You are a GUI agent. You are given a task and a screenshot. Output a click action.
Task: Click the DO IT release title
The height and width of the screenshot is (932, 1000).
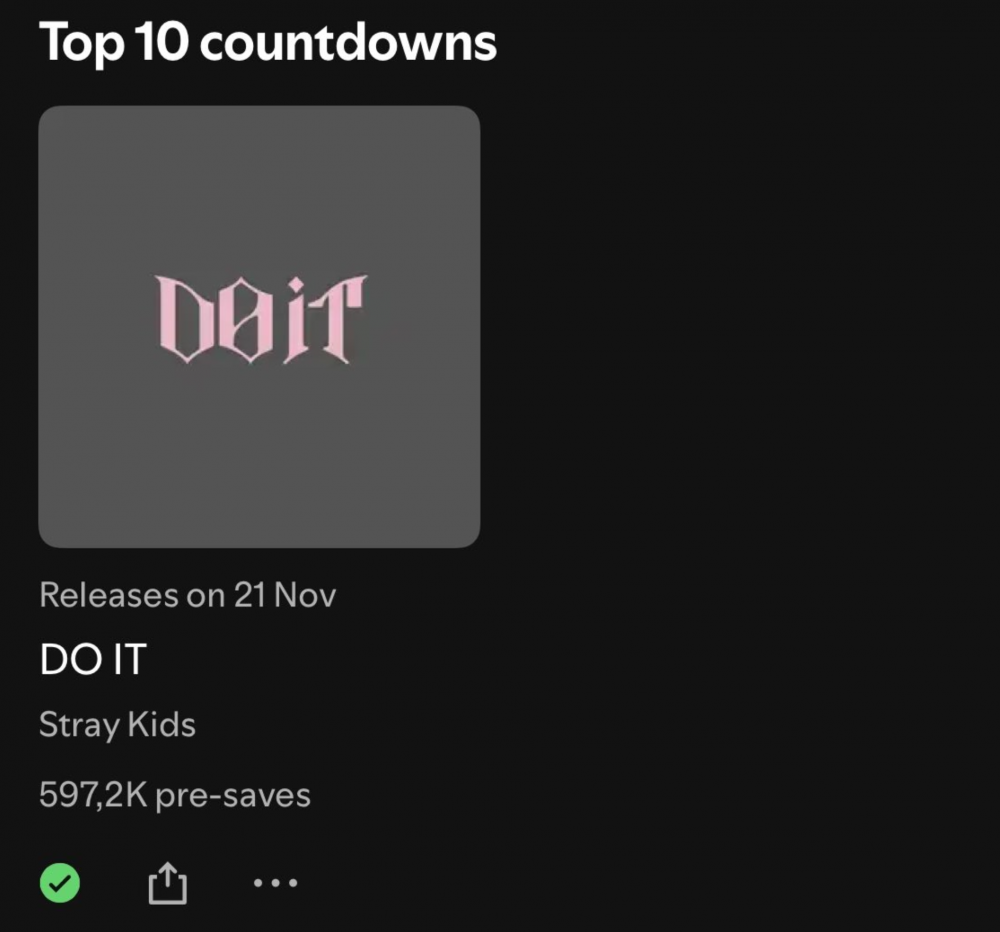[x=92, y=660]
